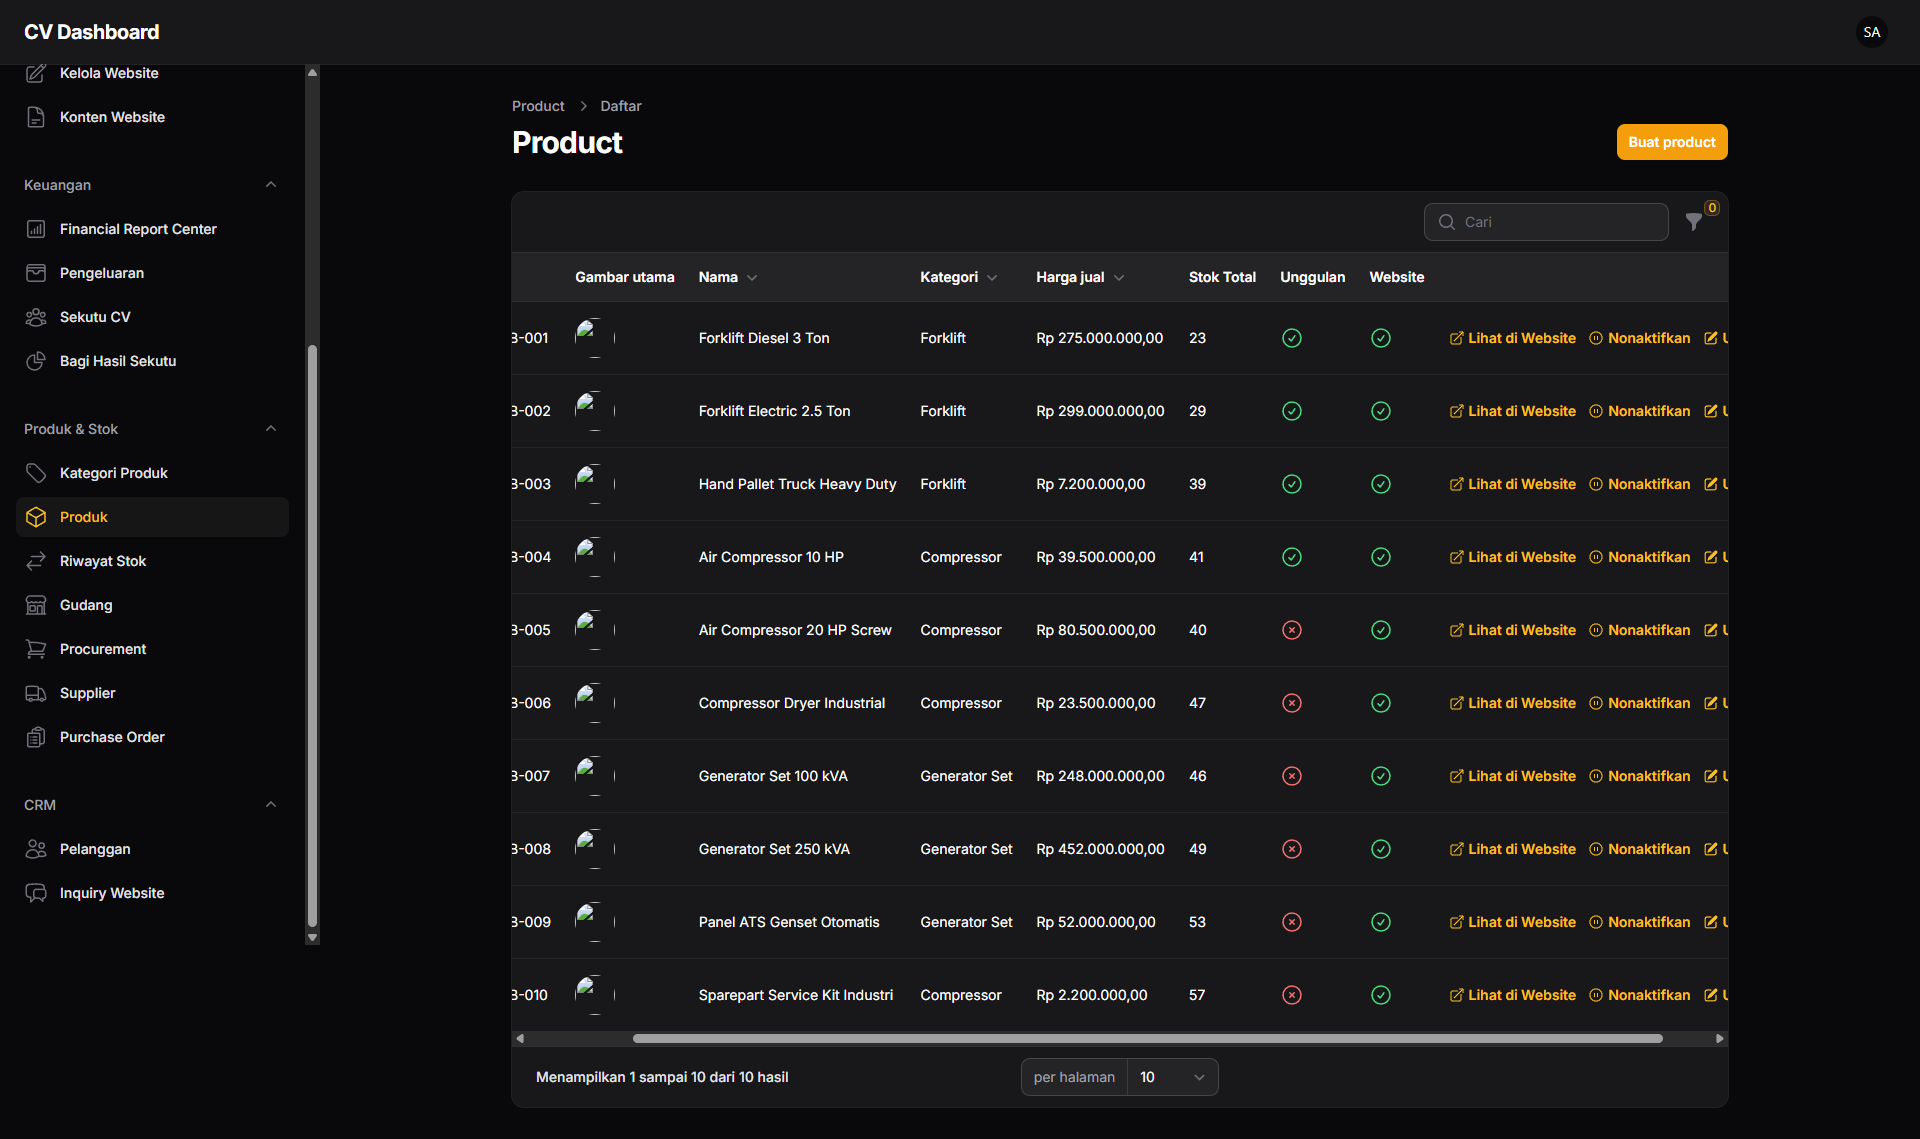The width and height of the screenshot is (1920, 1139).
Task: Click the Supplier truck icon
Action: [36, 693]
